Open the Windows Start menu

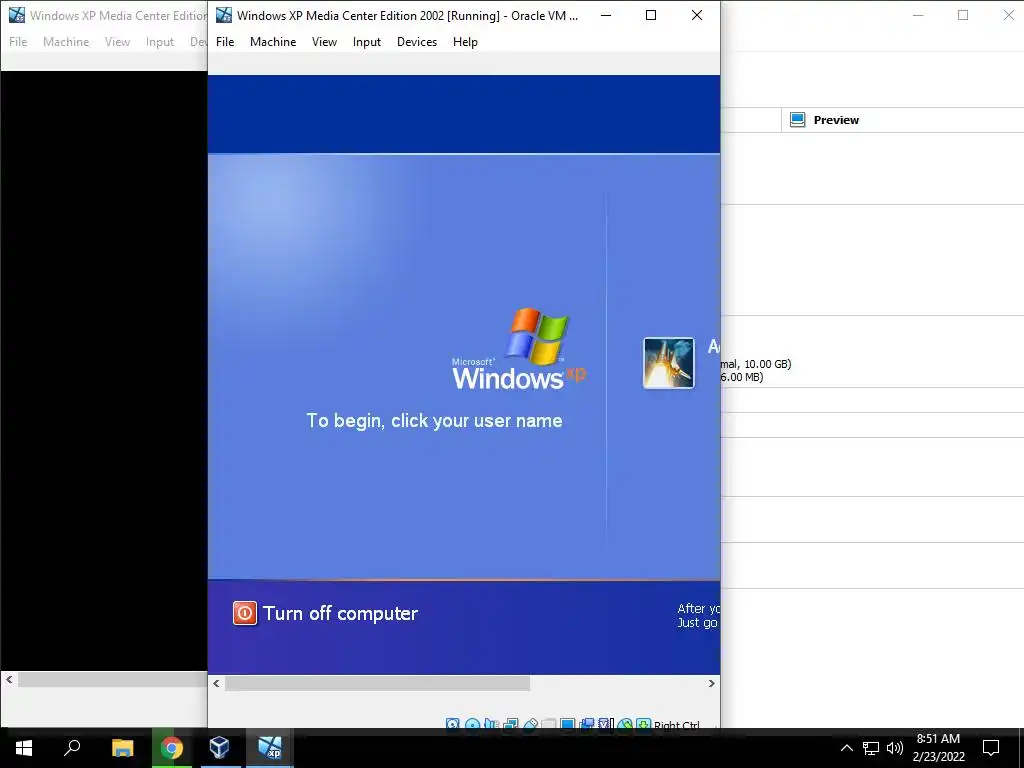24,748
